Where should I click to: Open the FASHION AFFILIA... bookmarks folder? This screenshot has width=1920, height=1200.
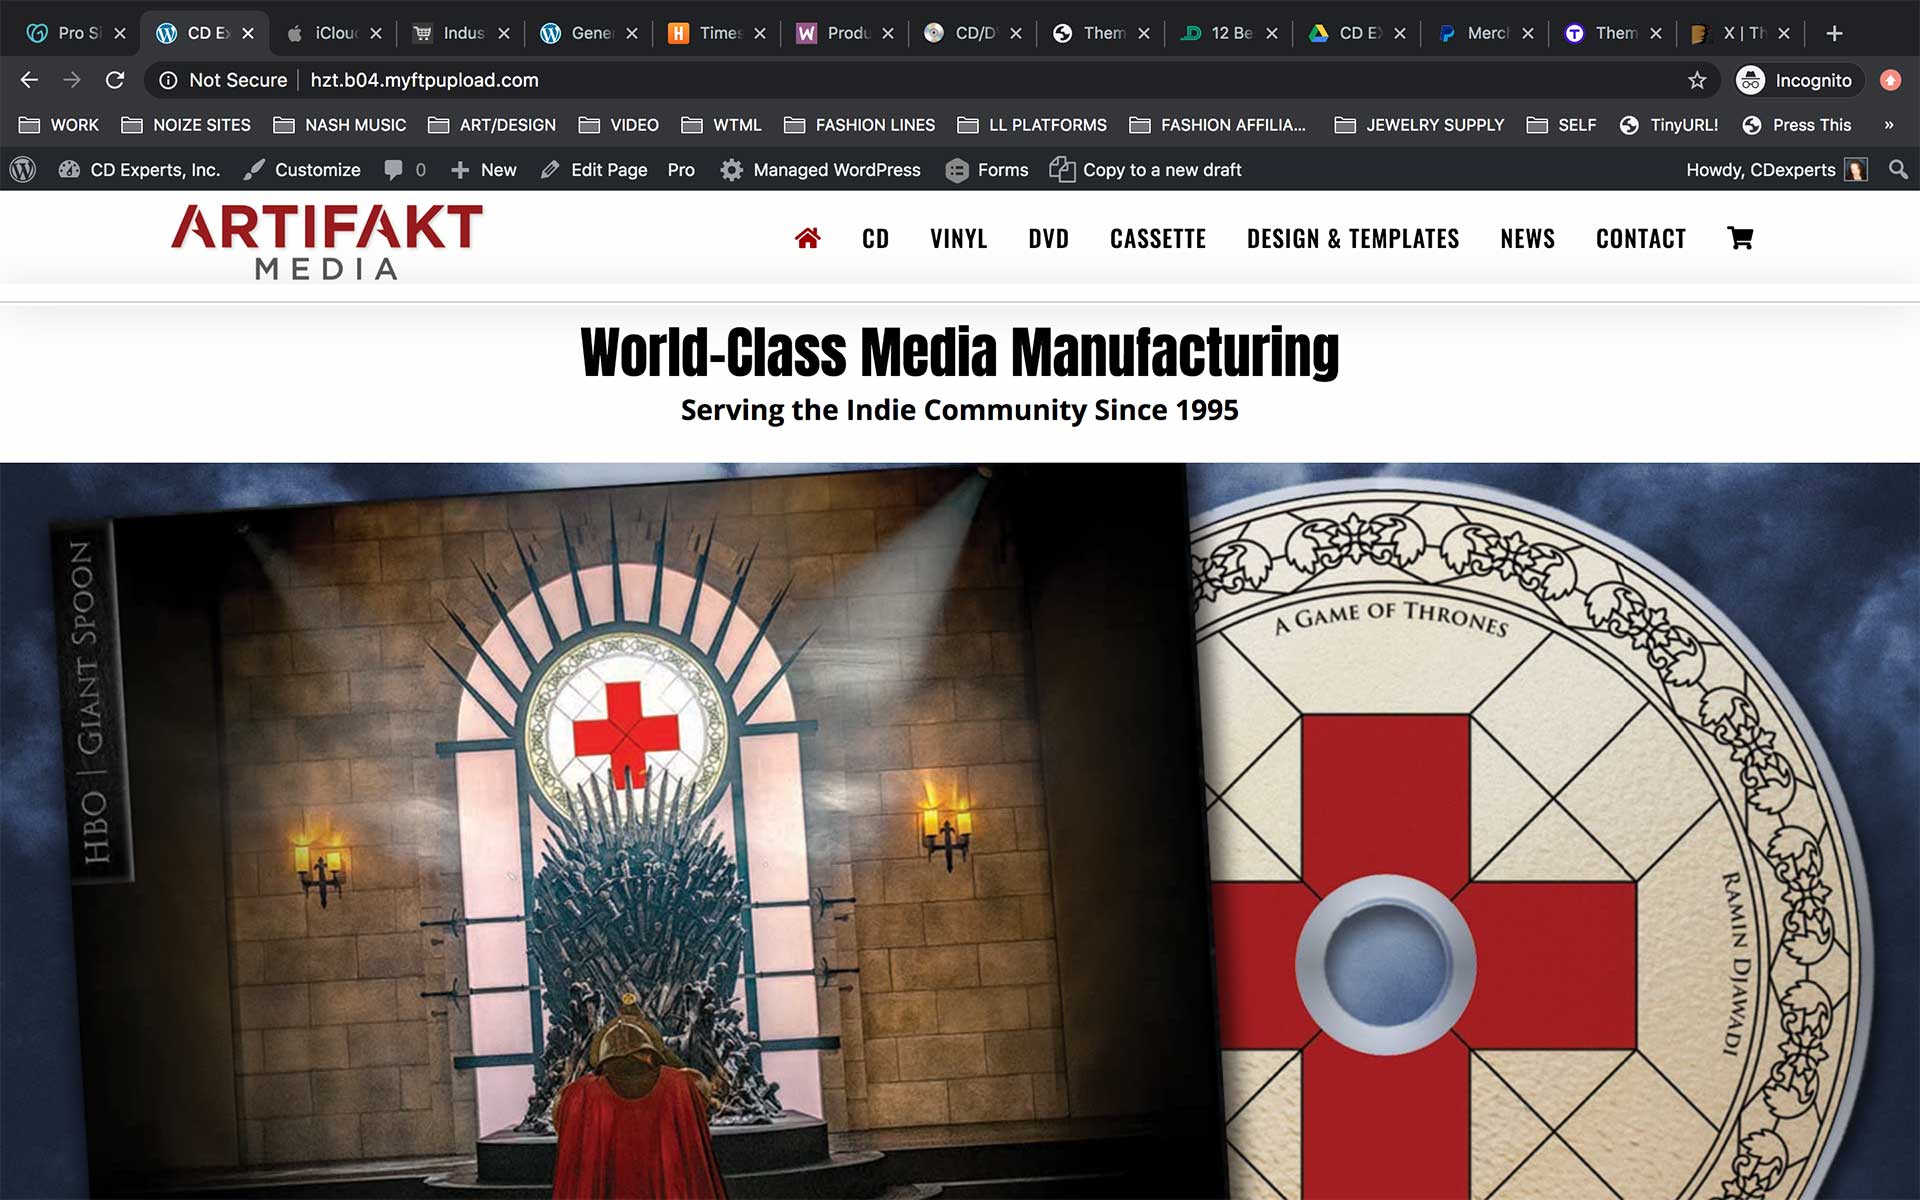pos(1218,125)
